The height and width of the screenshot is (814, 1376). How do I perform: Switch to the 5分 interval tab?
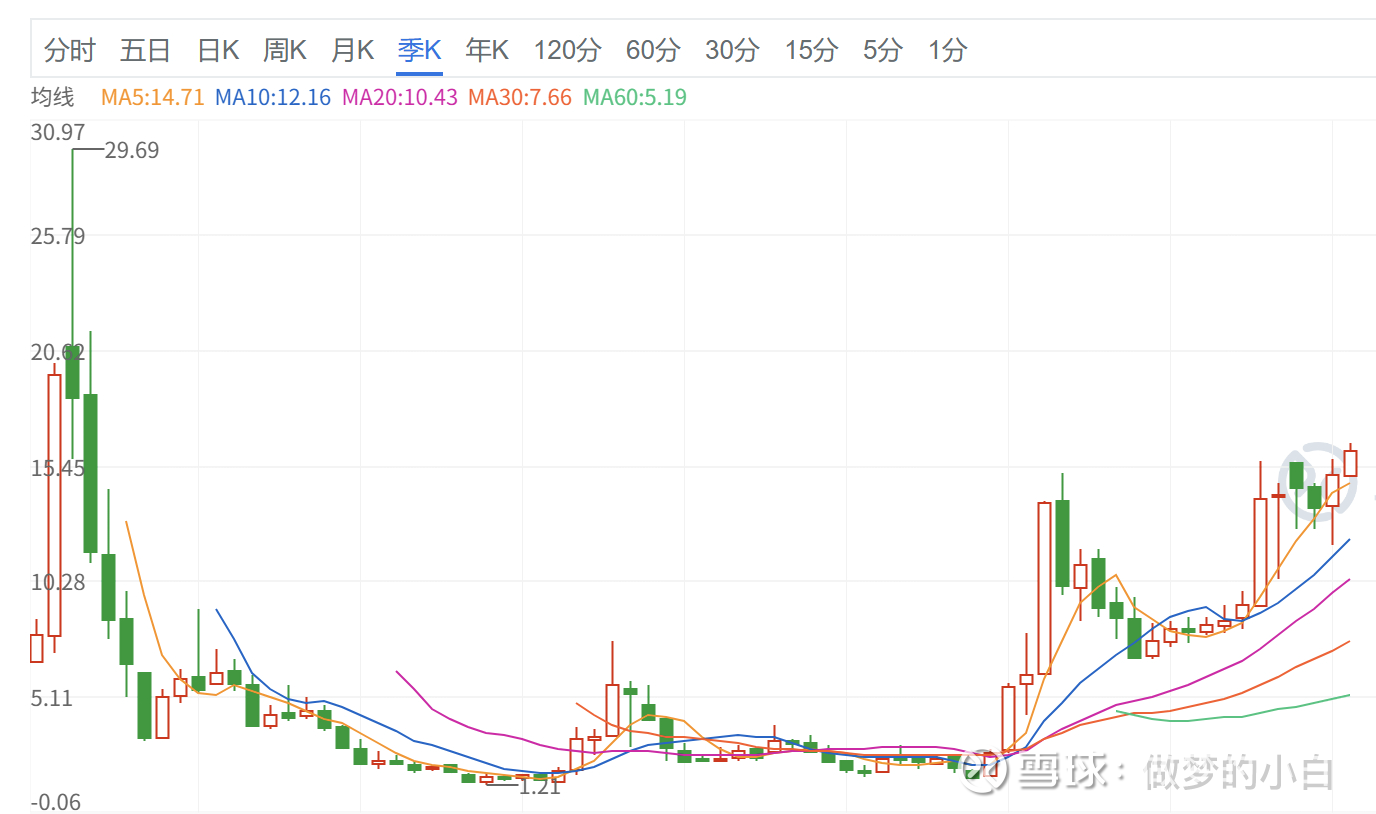pos(883,49)
